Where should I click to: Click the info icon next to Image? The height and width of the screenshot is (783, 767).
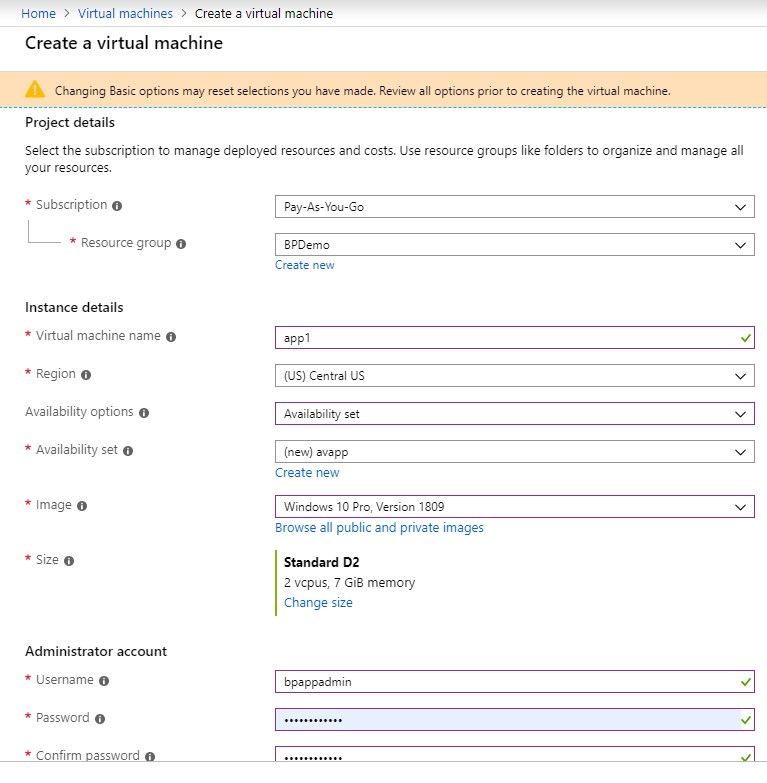point(82,506)
